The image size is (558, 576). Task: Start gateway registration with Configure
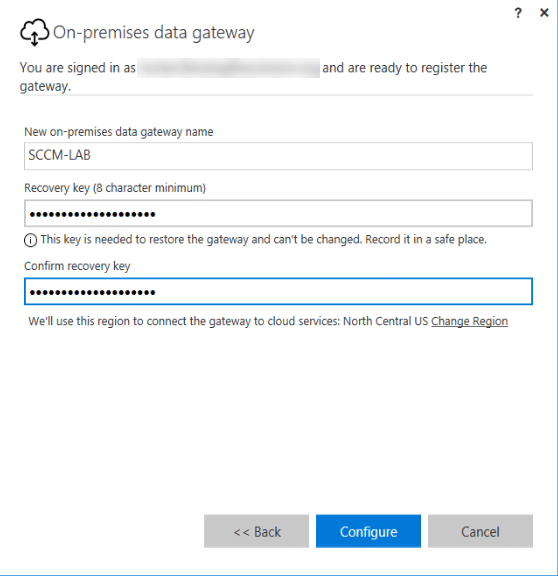[x=368, y=531]
